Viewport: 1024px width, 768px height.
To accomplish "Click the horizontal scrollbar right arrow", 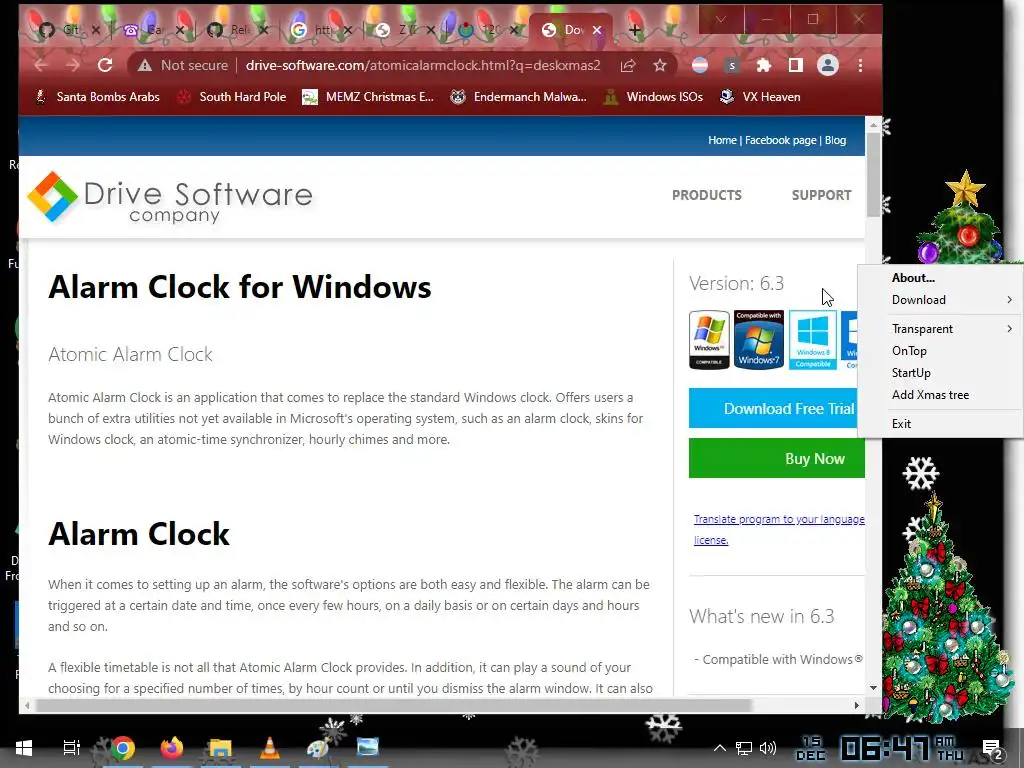I will tap(856, 705).
